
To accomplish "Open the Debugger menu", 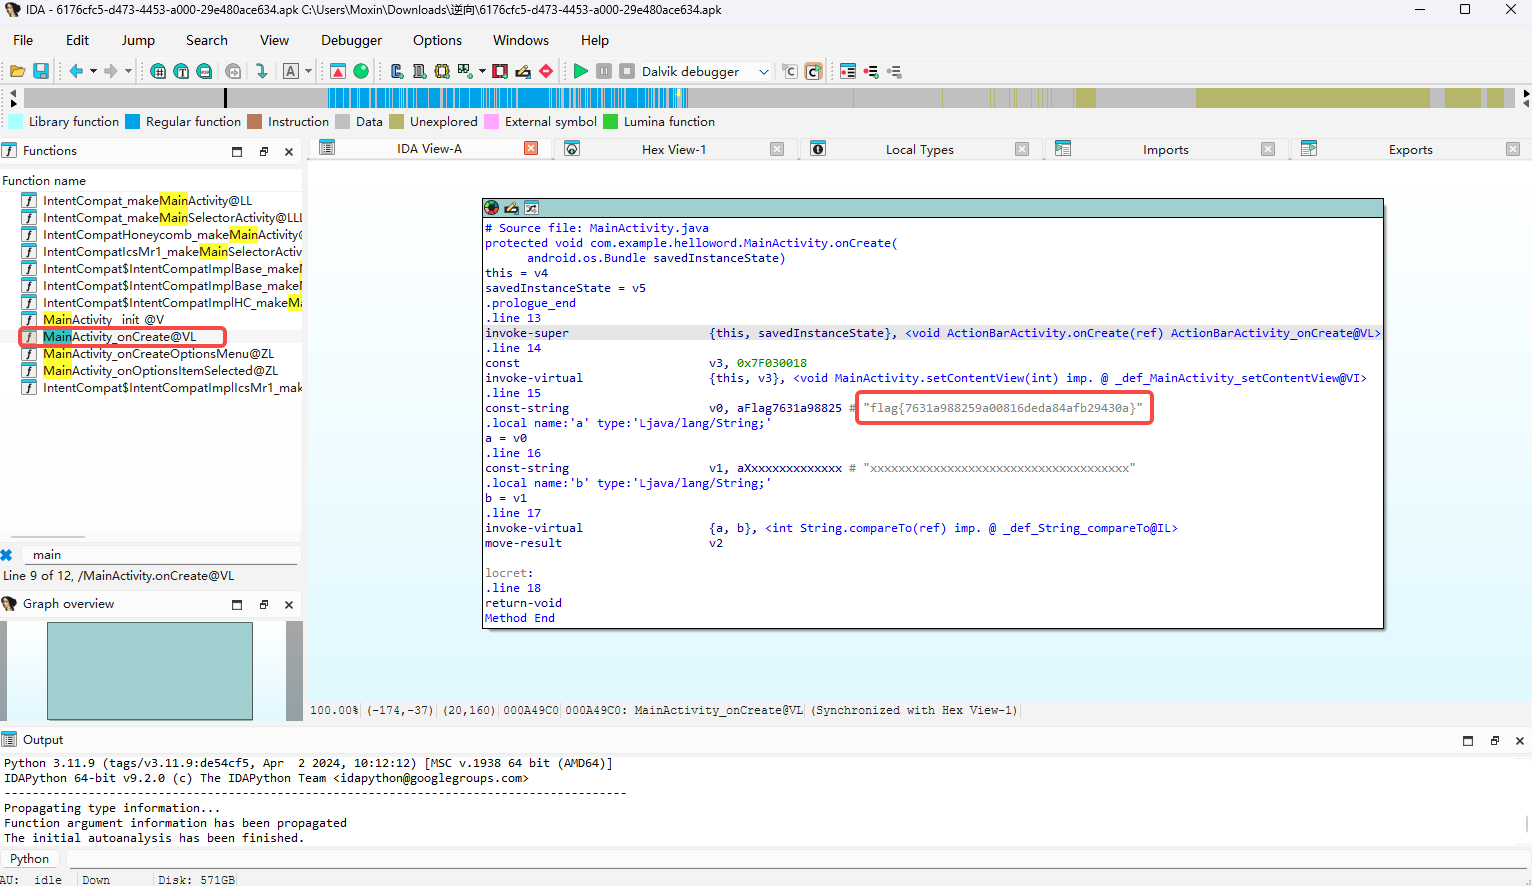I will click(351, 40).
